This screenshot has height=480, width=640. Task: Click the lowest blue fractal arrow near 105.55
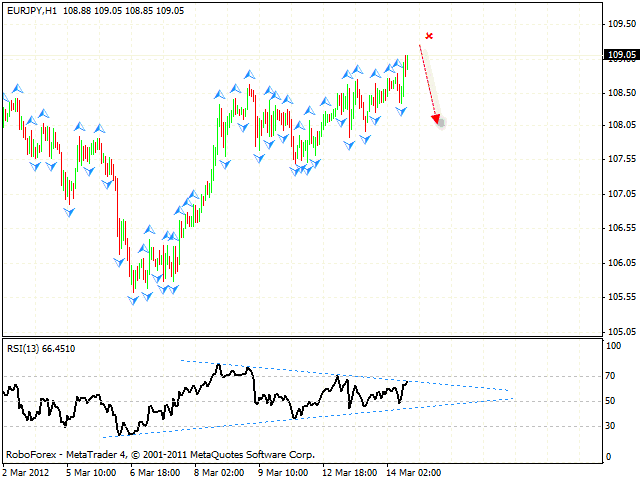point(133,299)
